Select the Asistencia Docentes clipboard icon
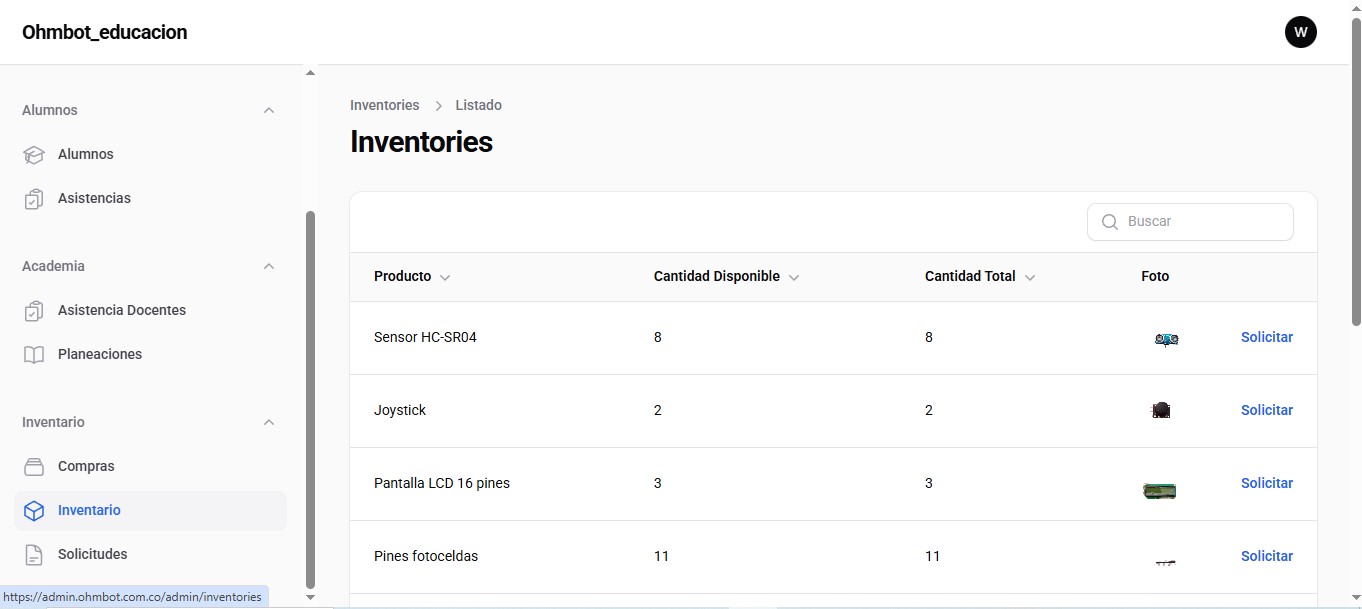The image size is (1362, 609). [34, 311]
